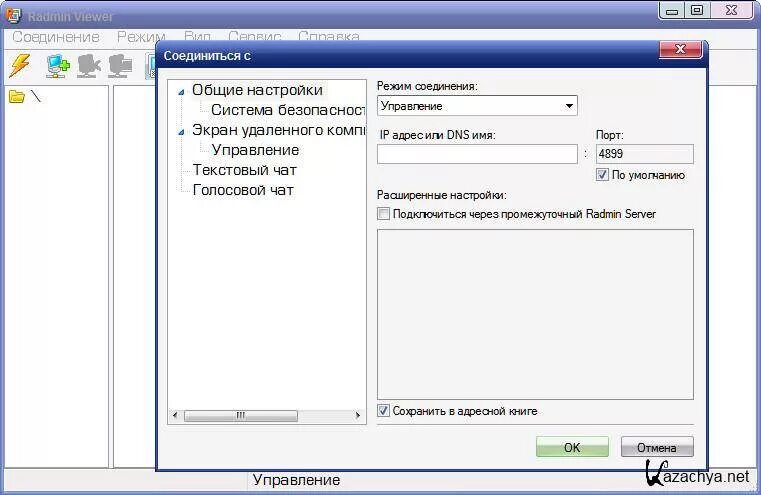Select 'Управление' tree item
Screen dimensions: 761x495
pos(255,150)
